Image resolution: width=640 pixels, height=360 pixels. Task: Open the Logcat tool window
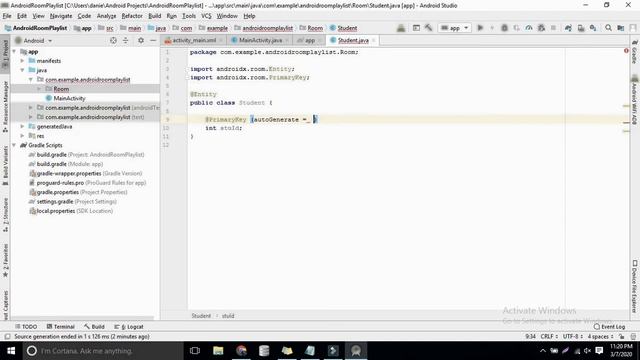[129, 327]
